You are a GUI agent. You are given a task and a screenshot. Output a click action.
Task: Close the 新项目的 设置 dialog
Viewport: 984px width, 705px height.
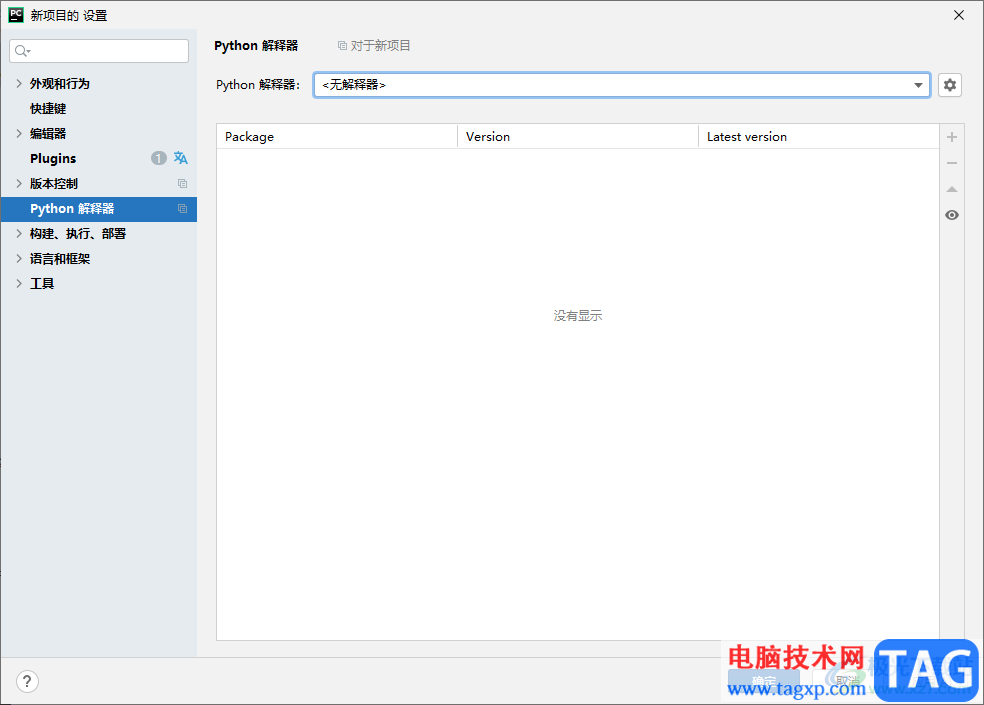959,15
